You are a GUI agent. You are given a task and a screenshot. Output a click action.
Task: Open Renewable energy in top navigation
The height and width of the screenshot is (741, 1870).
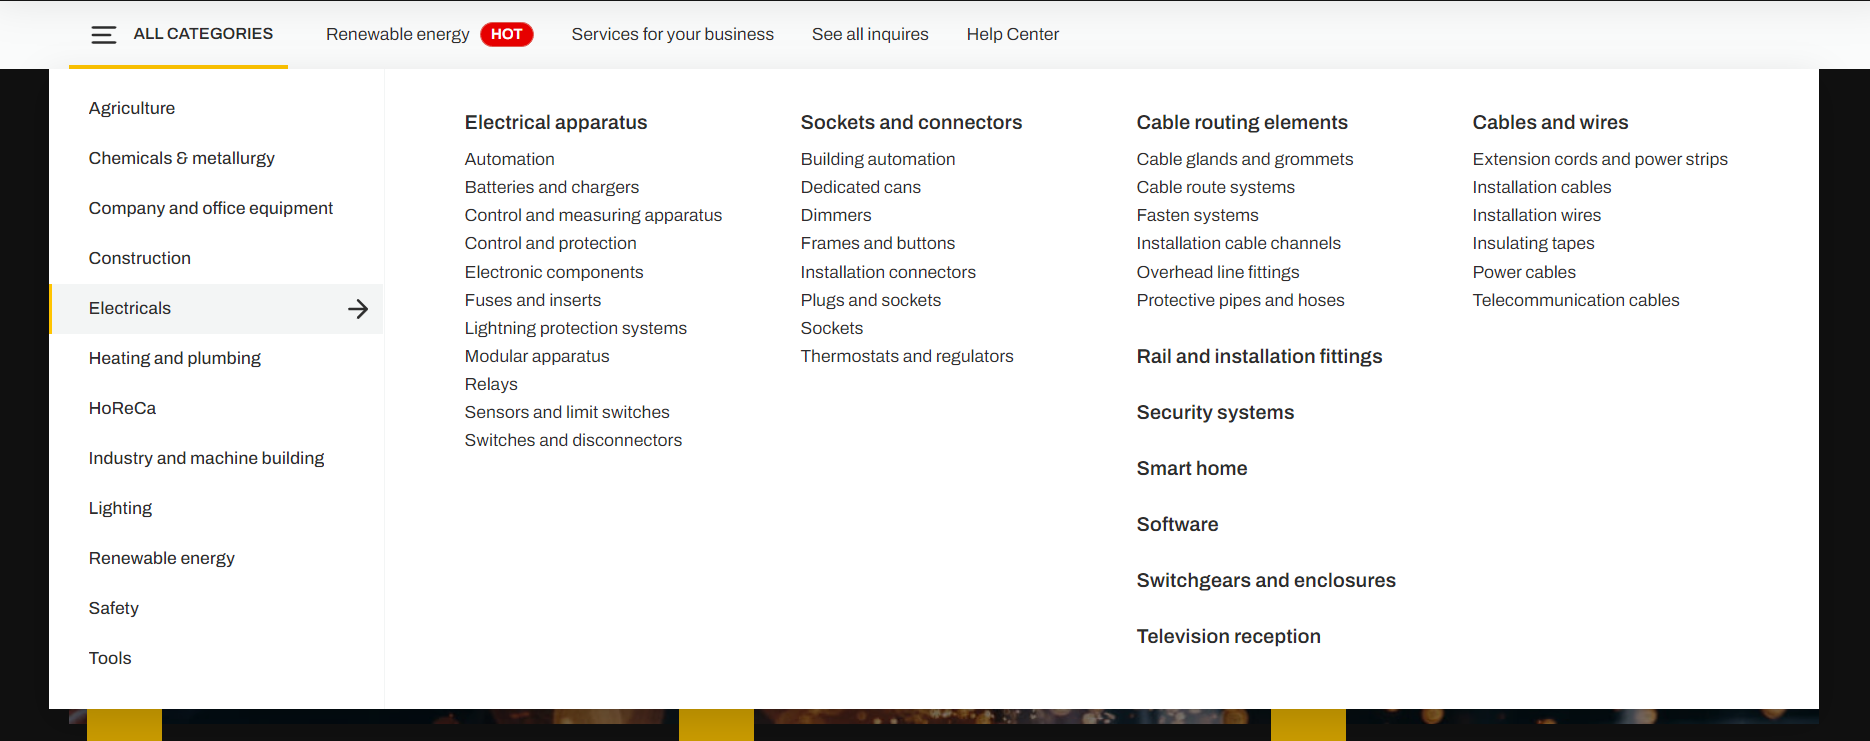click(x=397, y=34)
